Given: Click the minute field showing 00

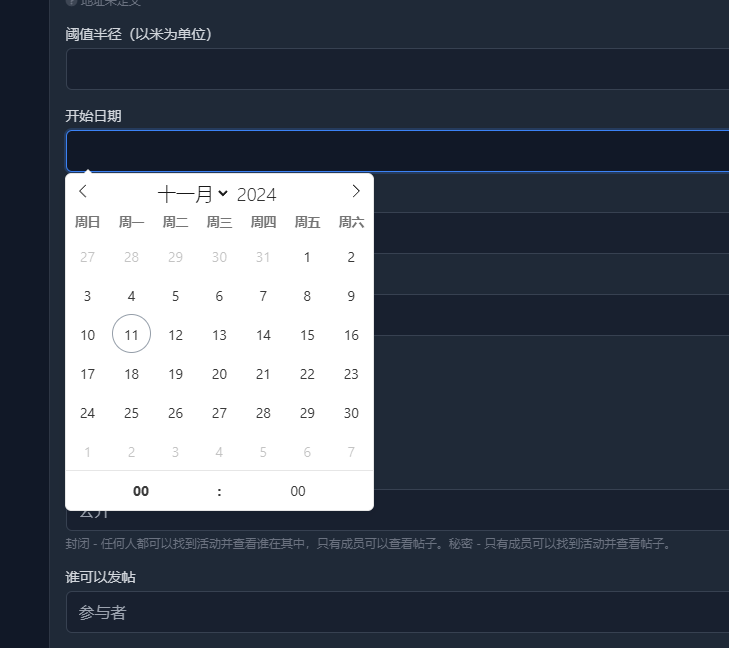Looking at the screenshot, I should (x=297, y=491).
